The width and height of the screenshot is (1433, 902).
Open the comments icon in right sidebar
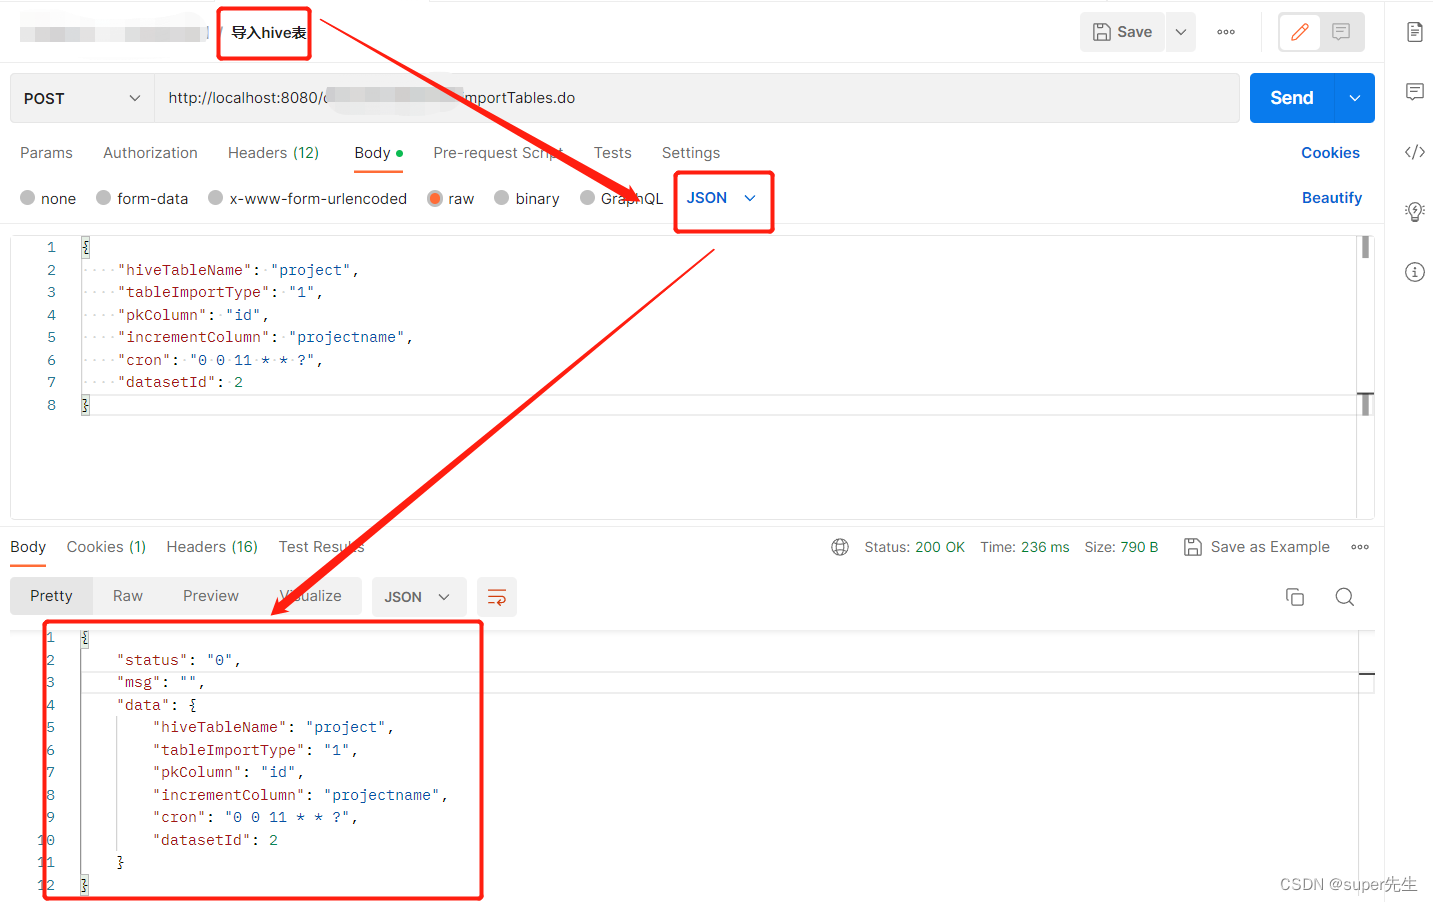tap(1415, 92)
